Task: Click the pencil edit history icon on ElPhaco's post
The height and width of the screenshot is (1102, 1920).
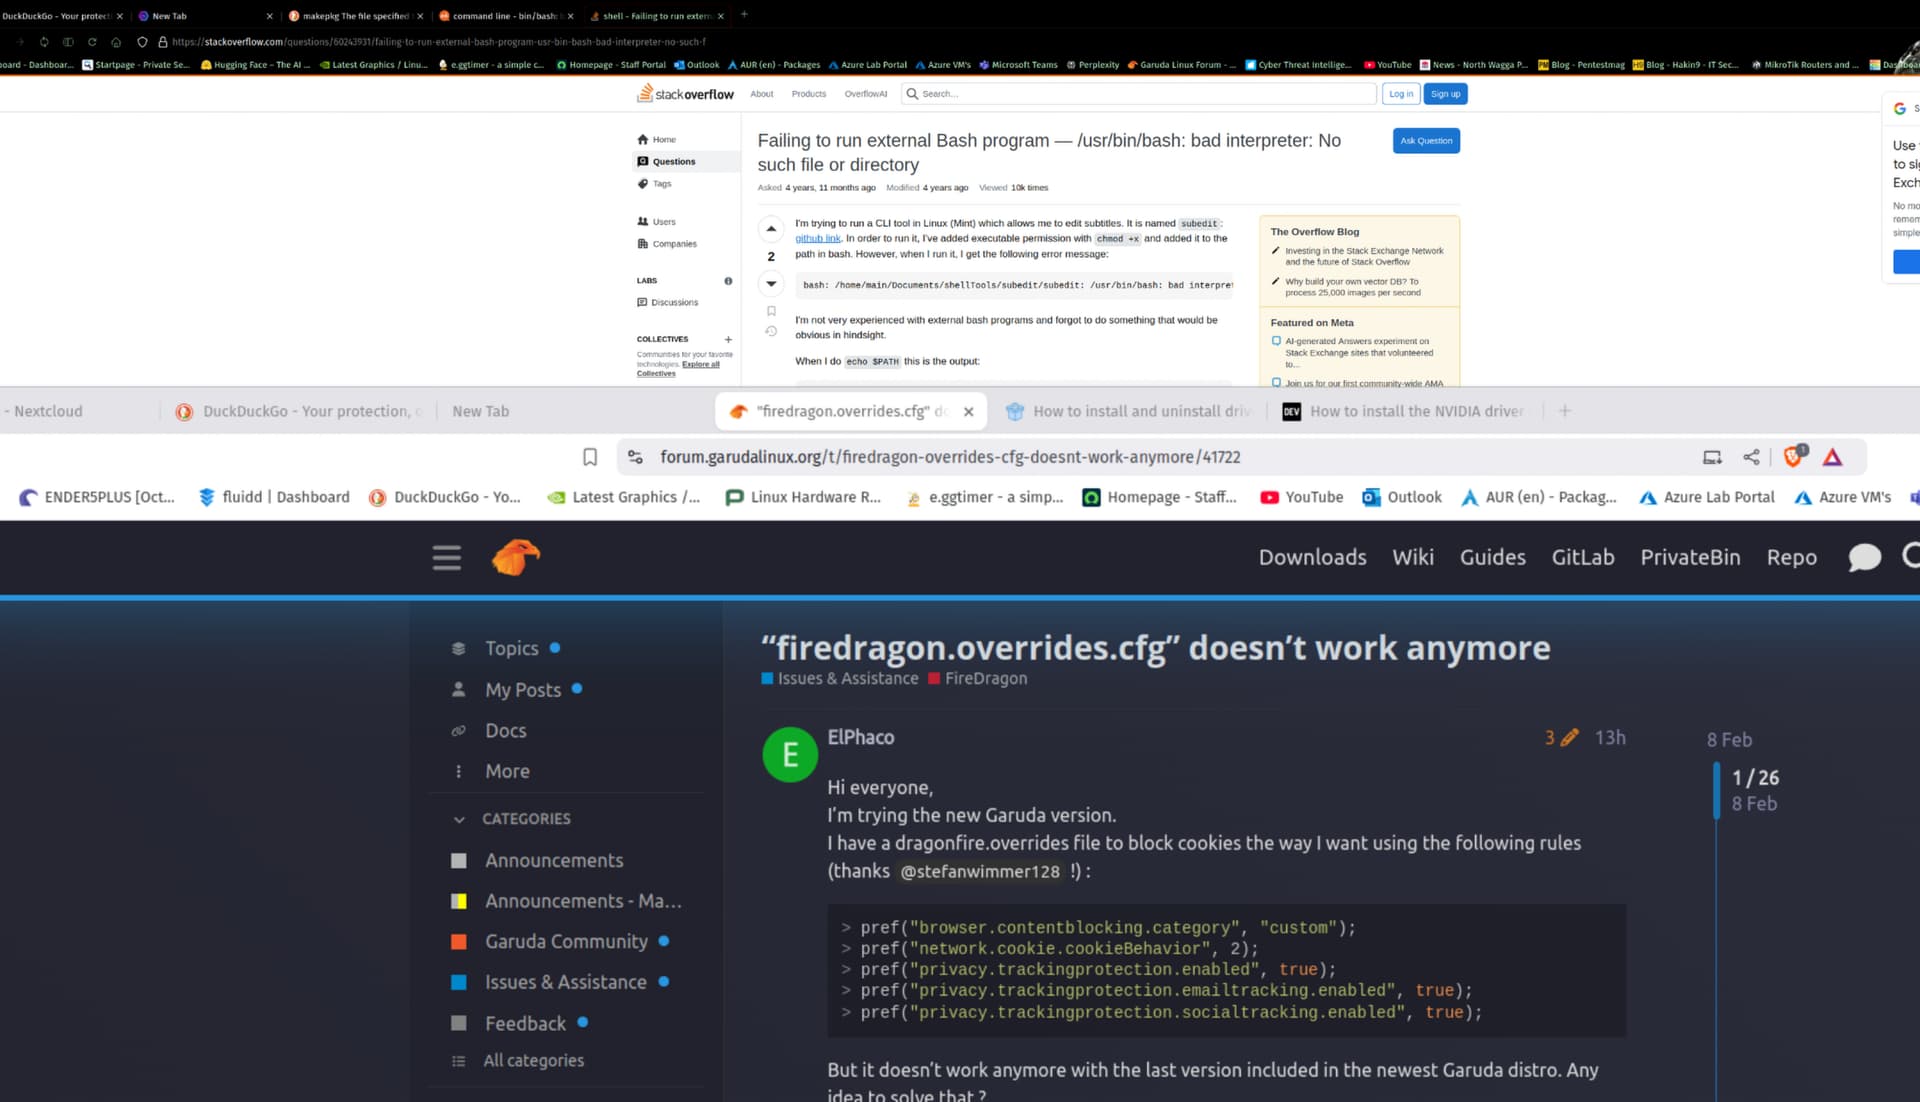Action: pyautogui.click(x=1569, y=737)
